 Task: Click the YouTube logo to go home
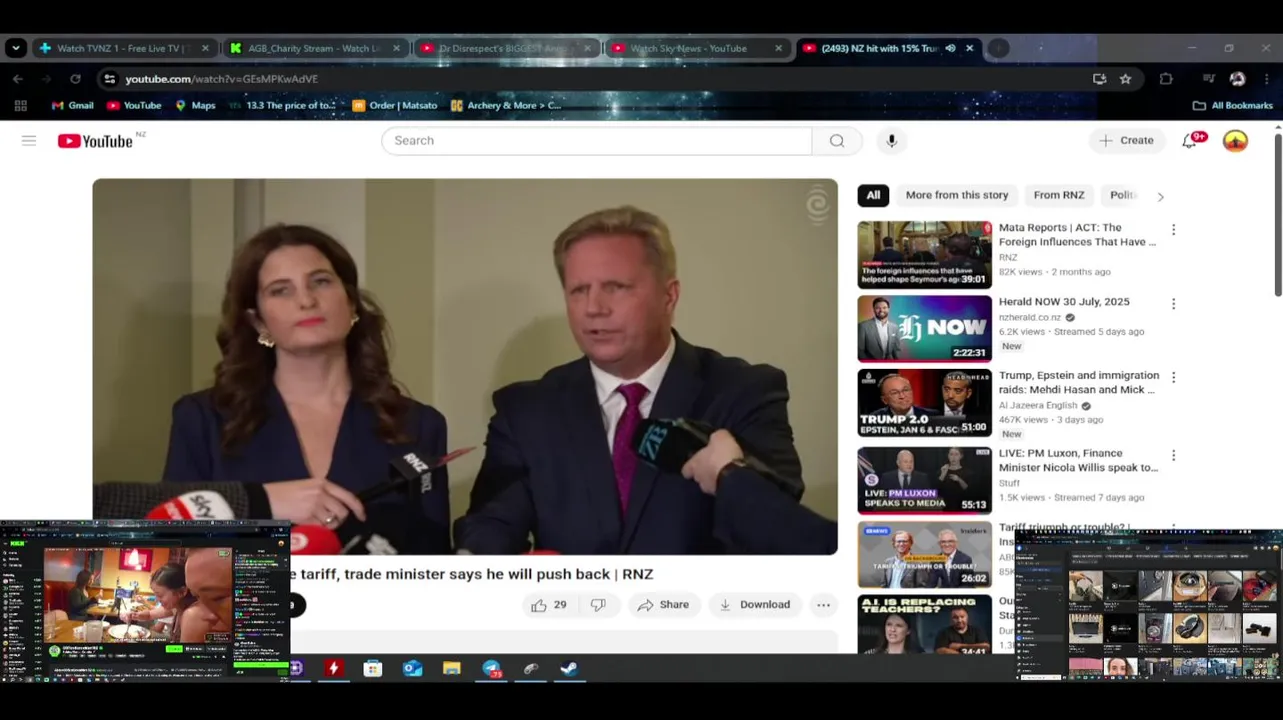[95, 141]
